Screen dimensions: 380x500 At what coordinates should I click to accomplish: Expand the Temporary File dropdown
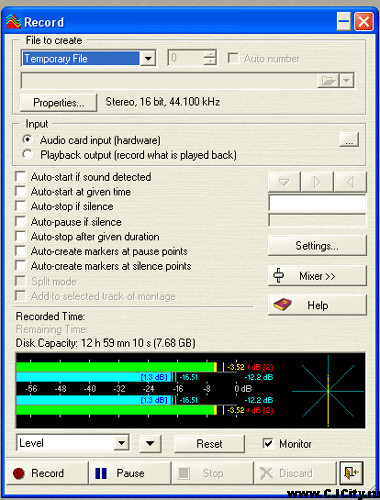click(148, 59)
